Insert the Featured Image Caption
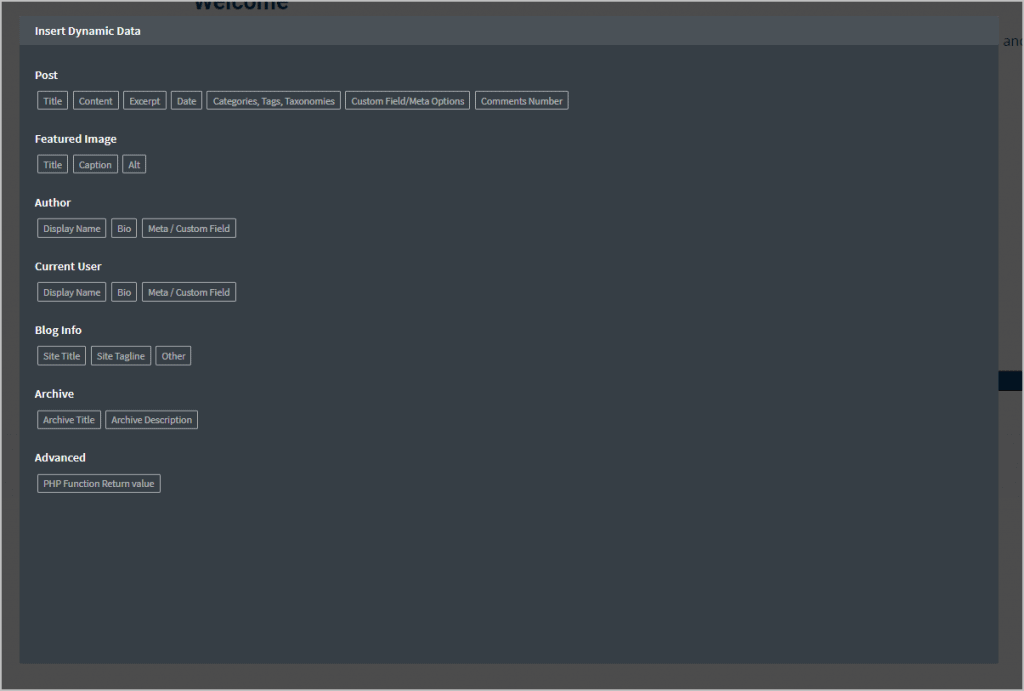 pyautogui.click(x=94, y=164)
